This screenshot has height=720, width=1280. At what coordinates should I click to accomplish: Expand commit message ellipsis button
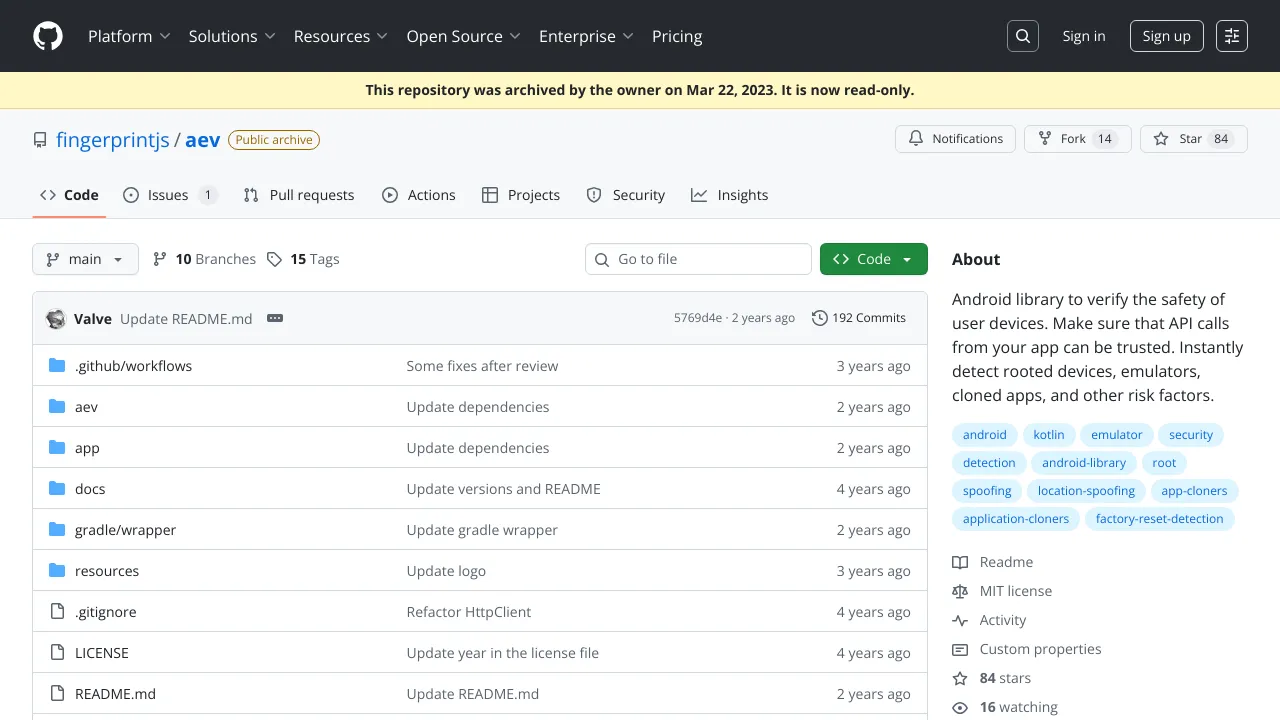click(275, 318)
